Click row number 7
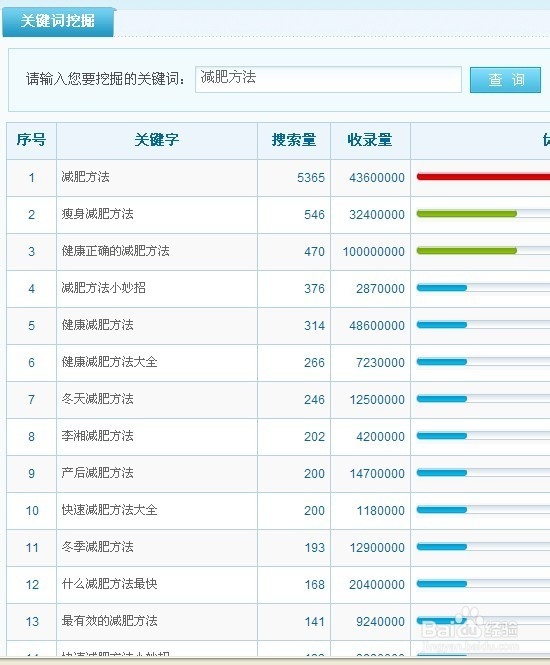 [31, 400]
